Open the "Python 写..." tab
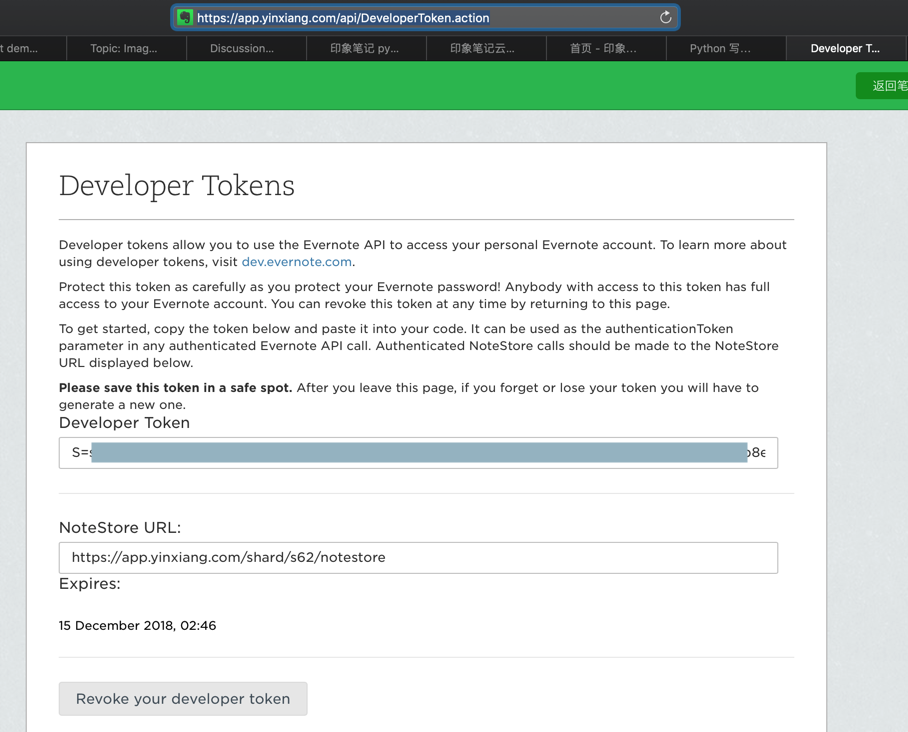 [x=720, y=48]
